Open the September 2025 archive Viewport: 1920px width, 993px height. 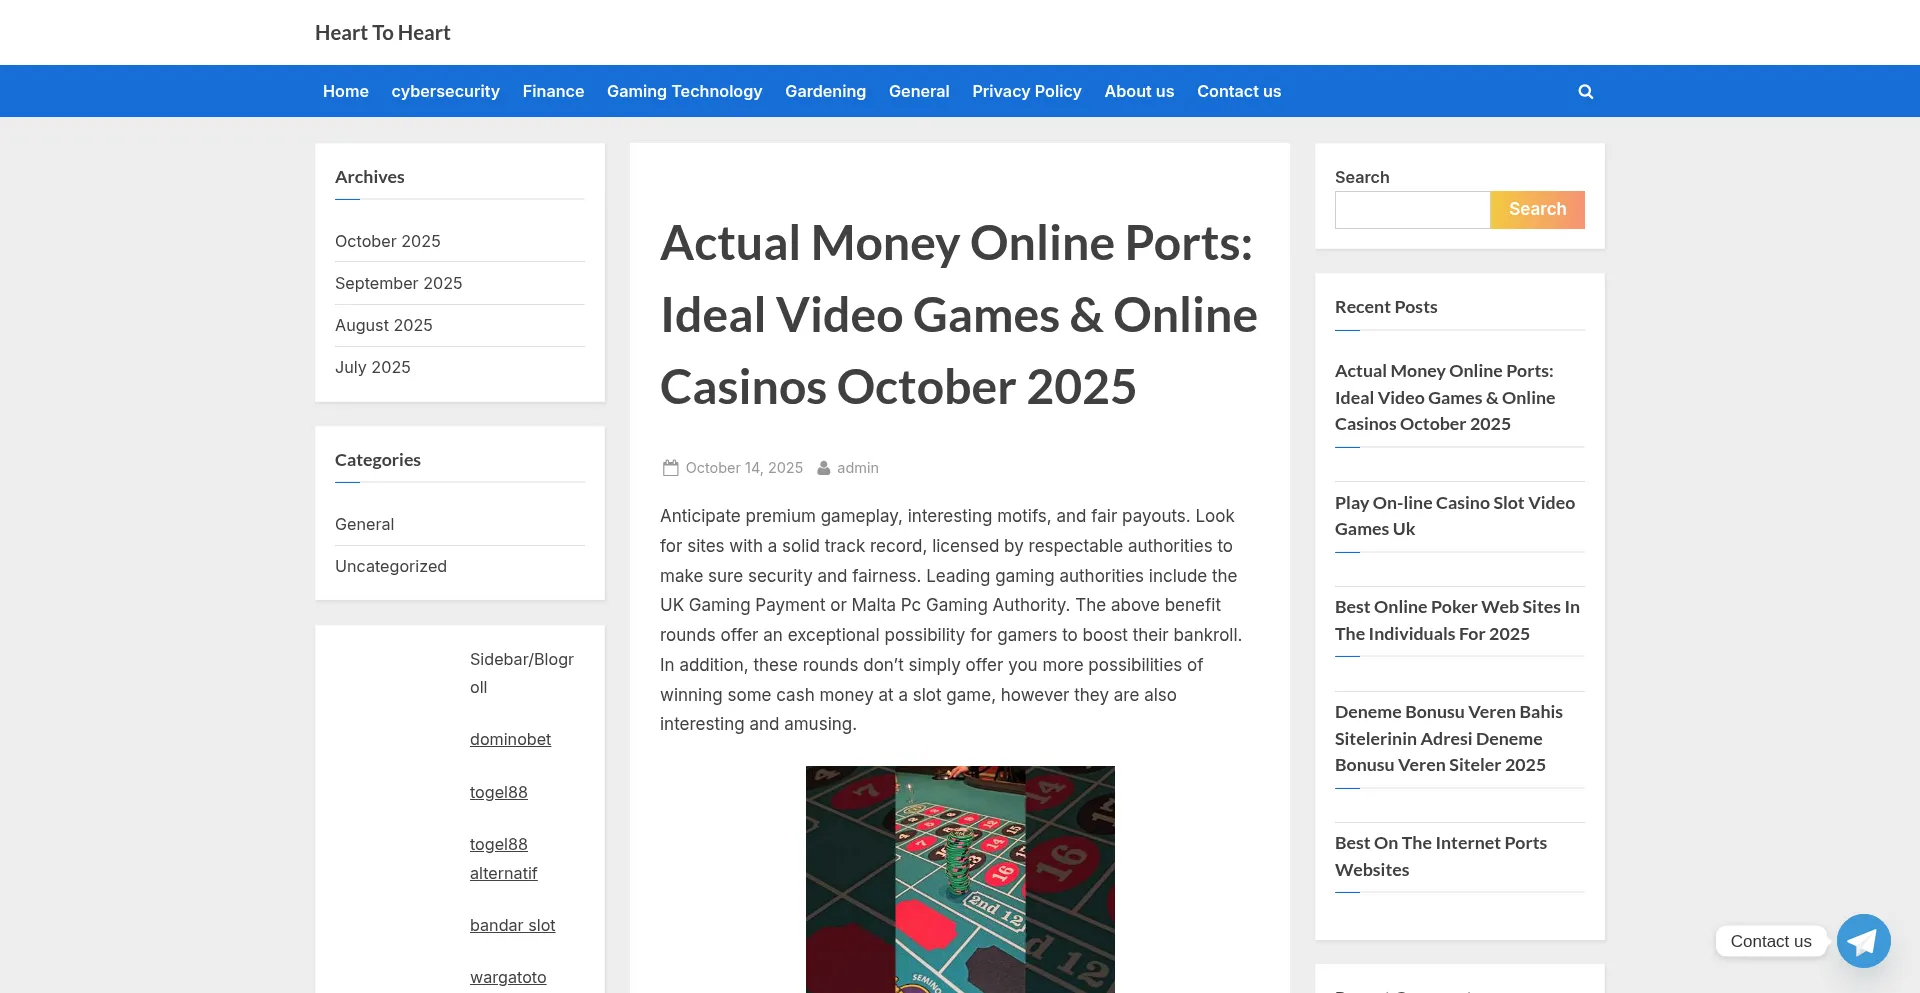click(398, 283)
